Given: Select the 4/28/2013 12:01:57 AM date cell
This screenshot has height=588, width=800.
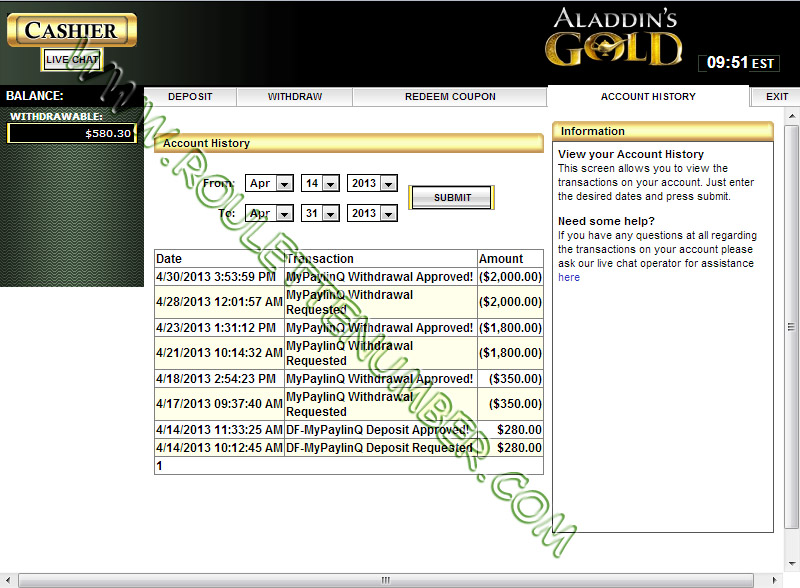Looking at the screenshot, I should (219, 302).
